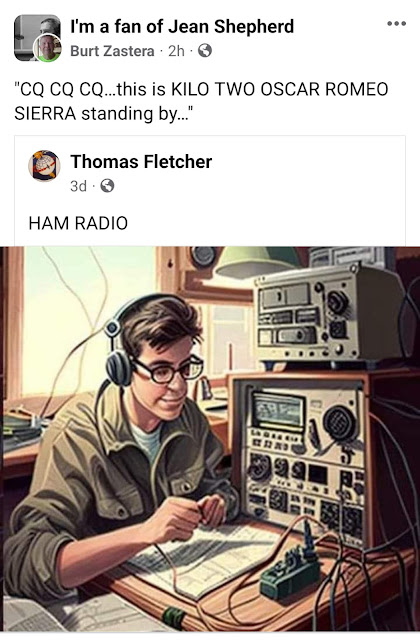
Task: Click Burt Zastera's small profile picture
Action: [x=47, y=48]
